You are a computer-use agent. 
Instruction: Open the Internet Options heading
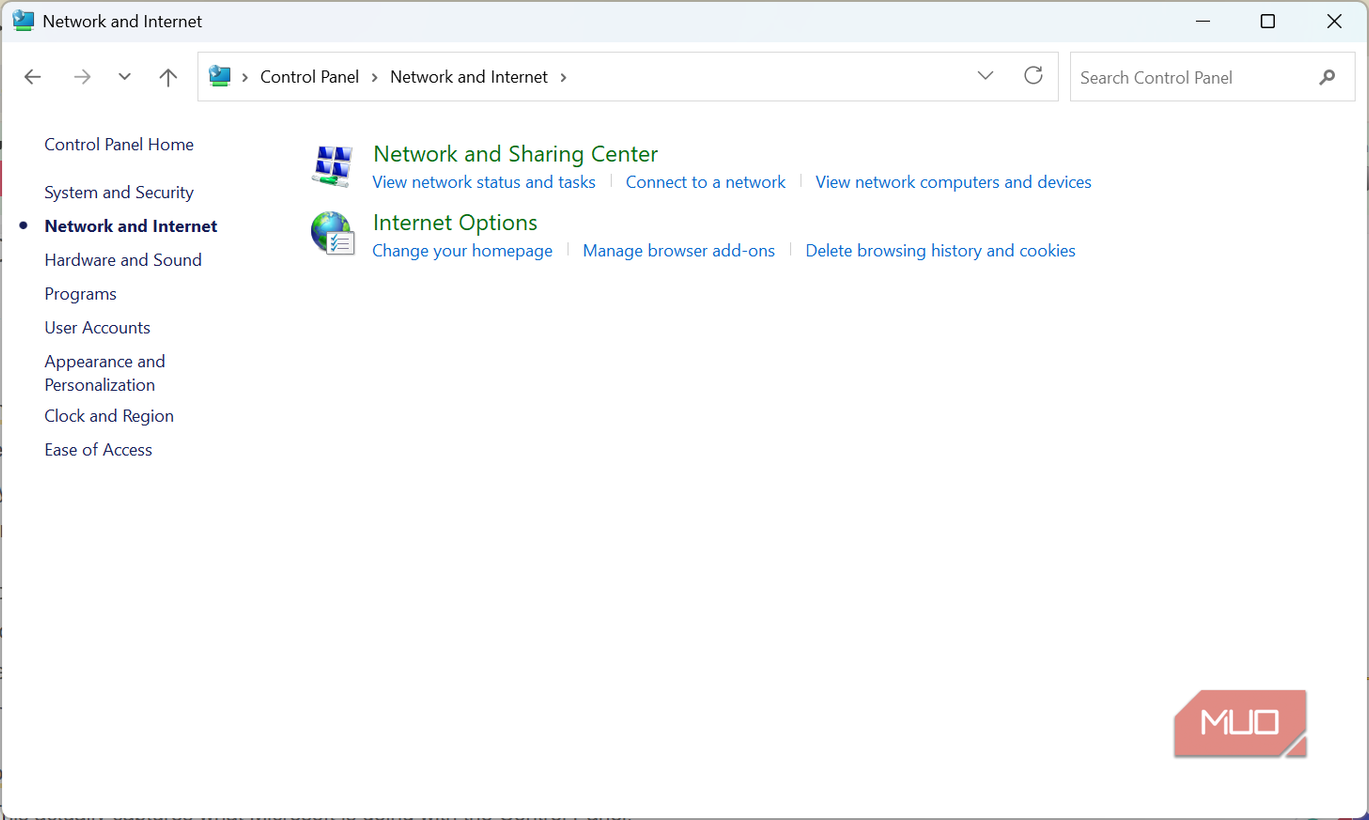pos(455,223)
